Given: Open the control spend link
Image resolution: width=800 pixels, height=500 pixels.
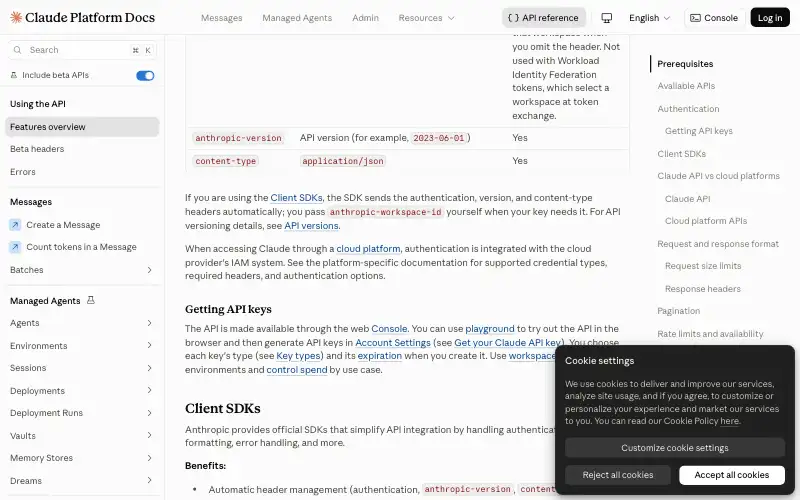Looking at the screenshot, I should 296,370.
